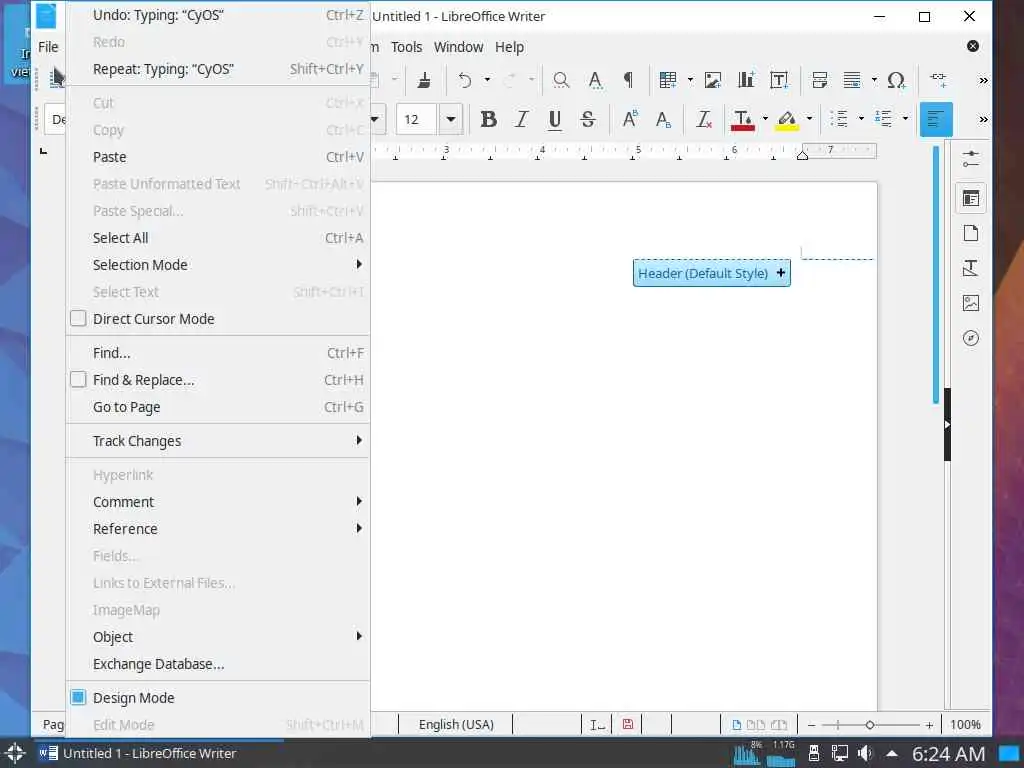Open sidebar Gallery deck icon

click(x=971, y=303)
